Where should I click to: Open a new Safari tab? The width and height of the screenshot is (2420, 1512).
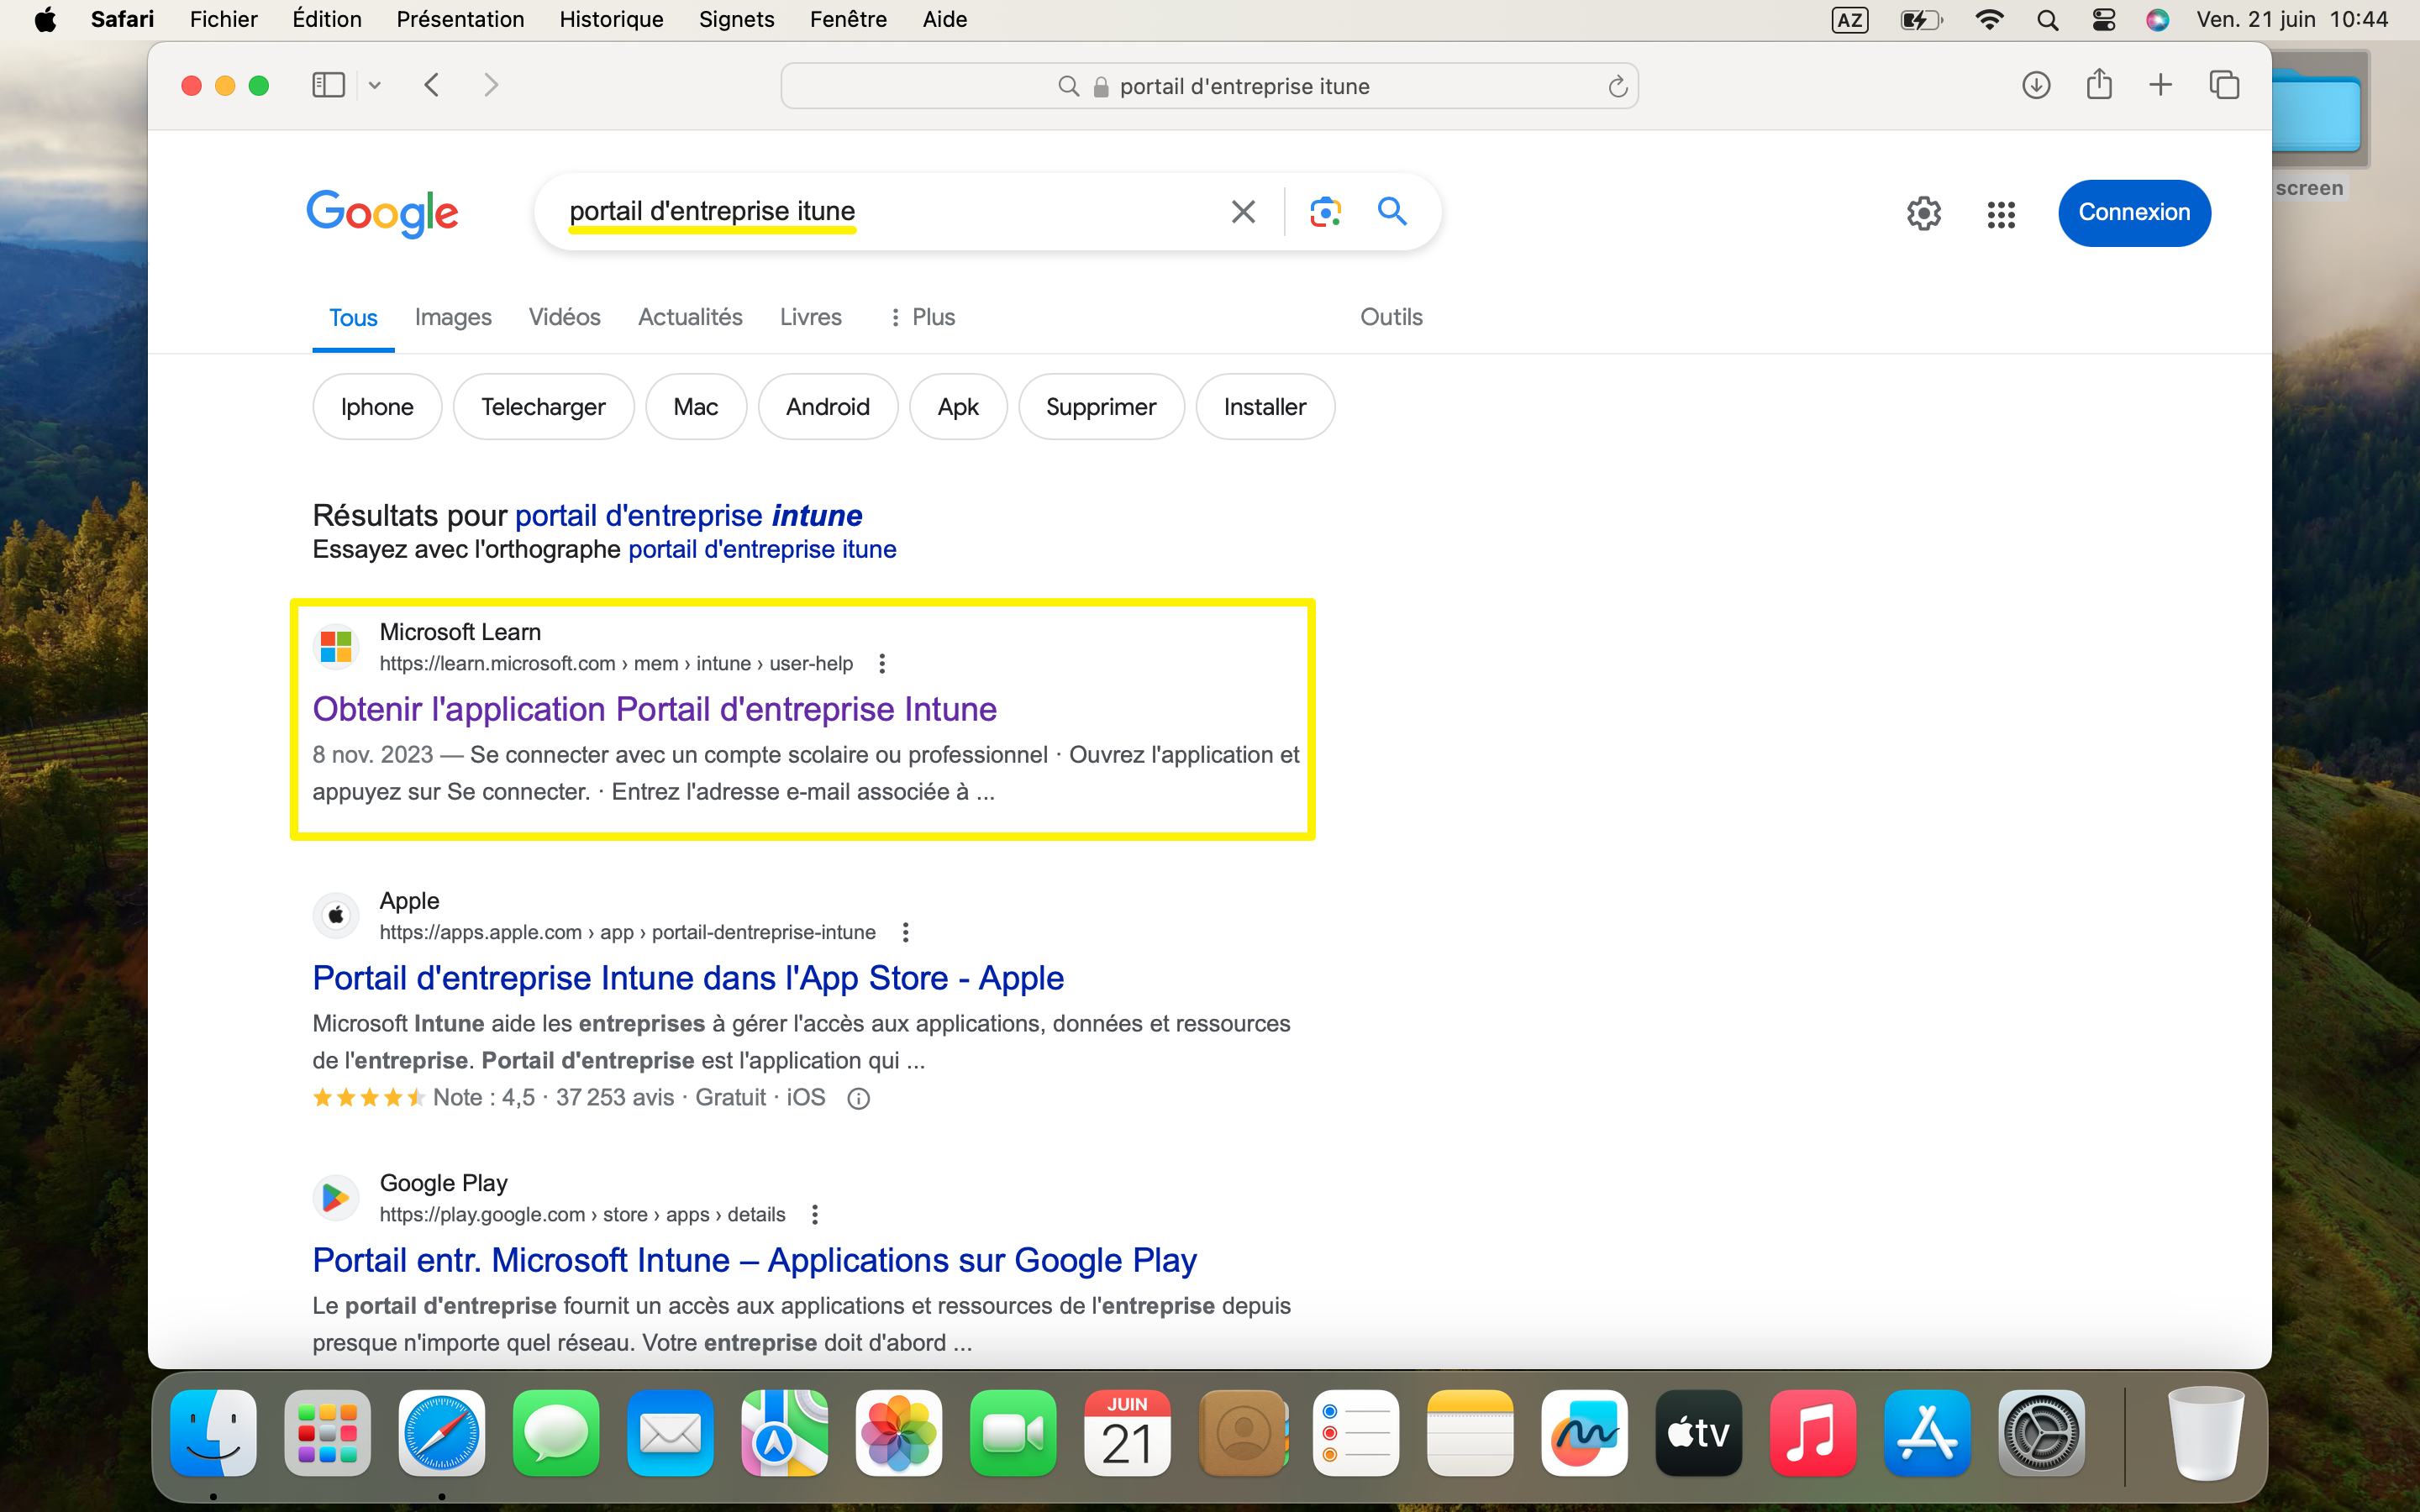click(x=2161, y=85)
